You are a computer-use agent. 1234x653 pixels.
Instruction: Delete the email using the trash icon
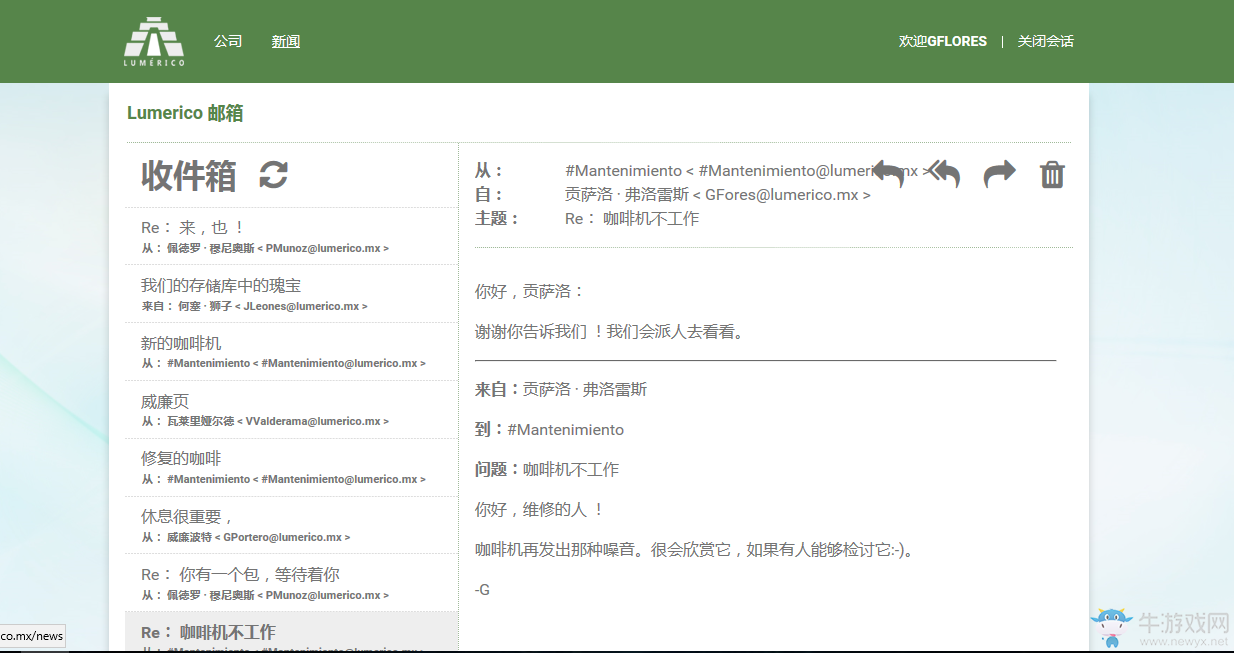[1052, 175]
